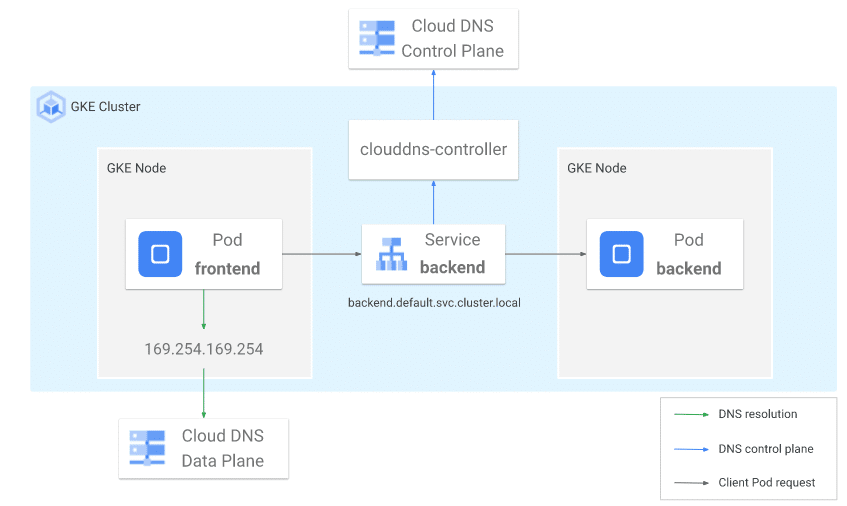Click GKE Node label above backend Pod
Viewport: 847px width, 506px height.
pyautogui.click(x=596, y=168)
